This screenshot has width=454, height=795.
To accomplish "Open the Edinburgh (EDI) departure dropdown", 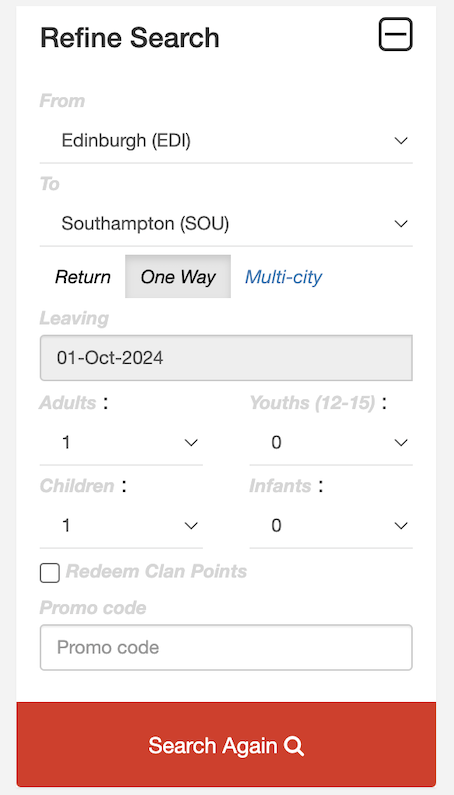I will (226, 140).
